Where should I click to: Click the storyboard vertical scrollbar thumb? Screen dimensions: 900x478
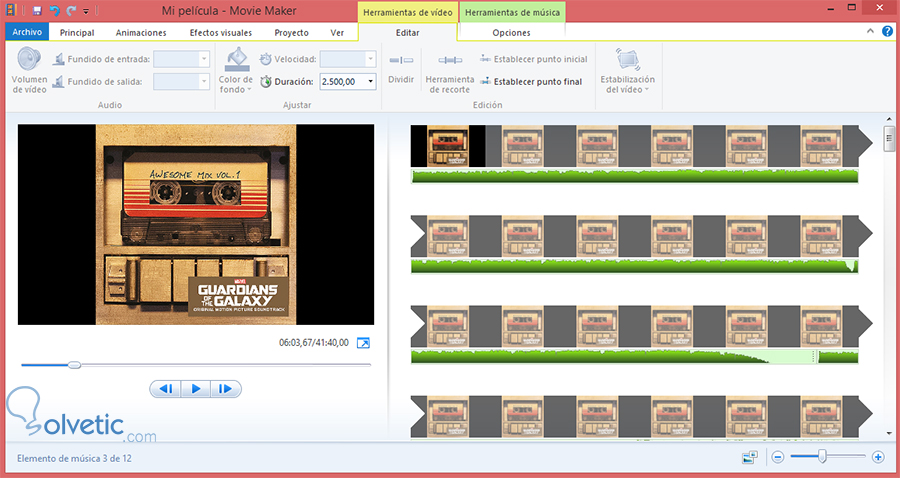click(890, 138)
